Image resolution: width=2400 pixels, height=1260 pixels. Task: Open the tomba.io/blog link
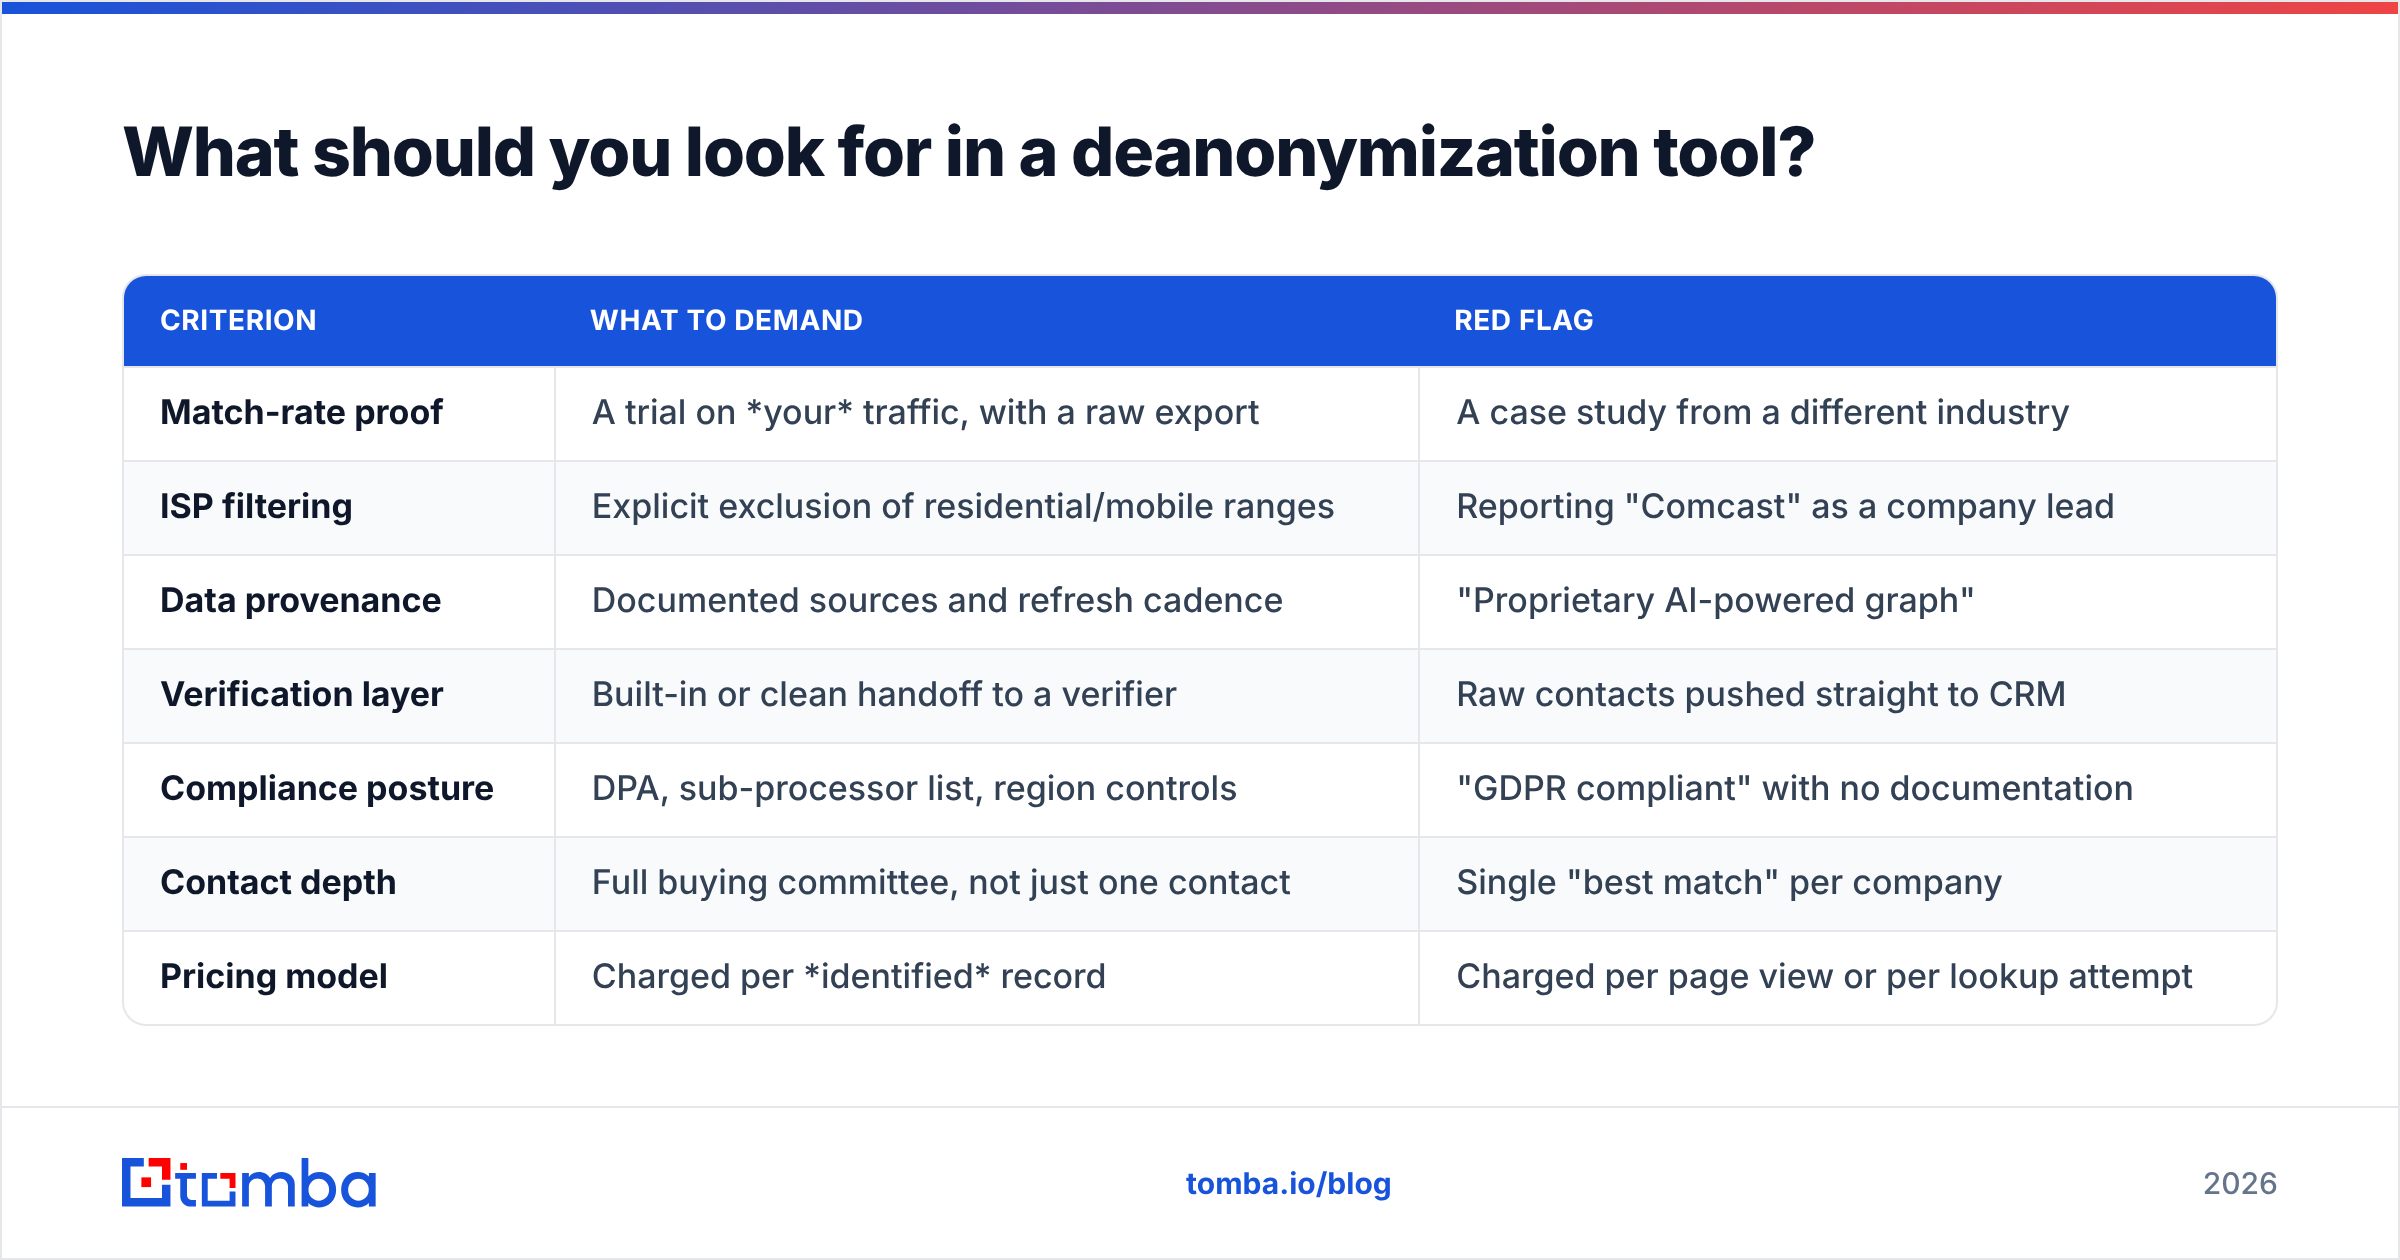pyautogui.click(x=1288, y=1184)
